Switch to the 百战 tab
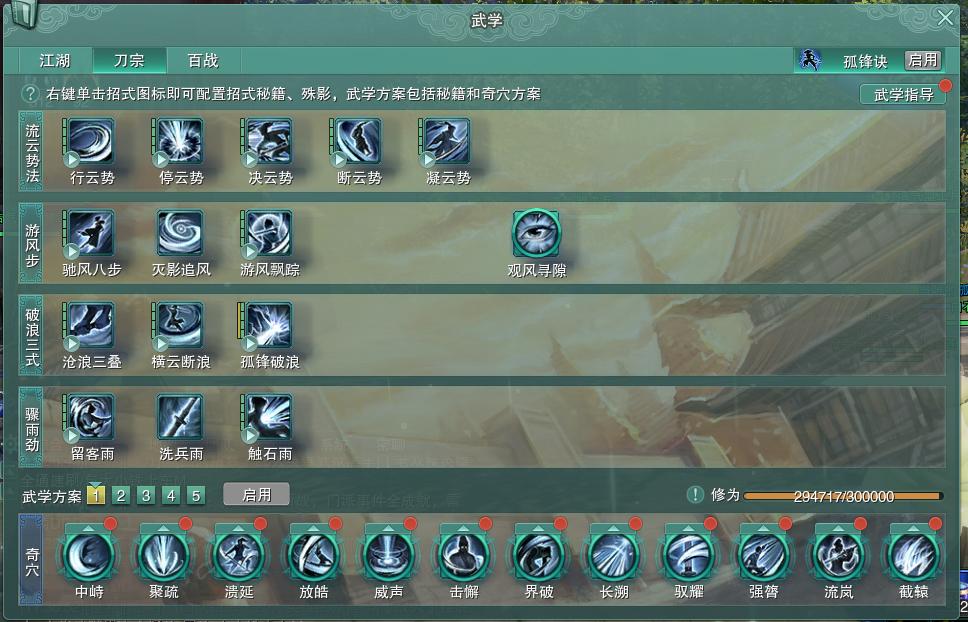 click(x=203, y=60)
